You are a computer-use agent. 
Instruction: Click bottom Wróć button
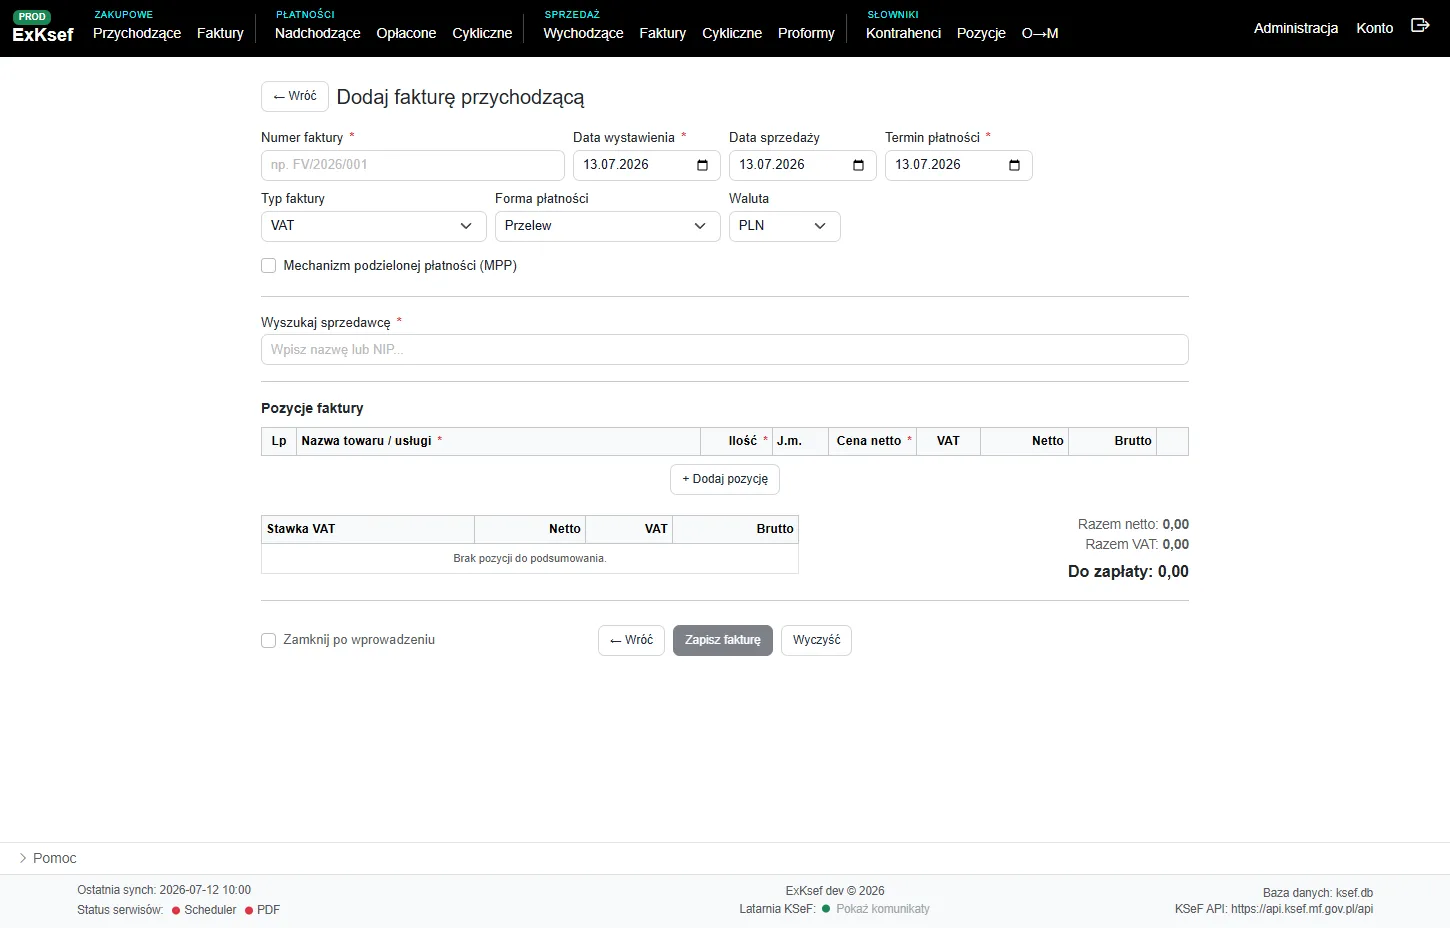pos(631,640)
